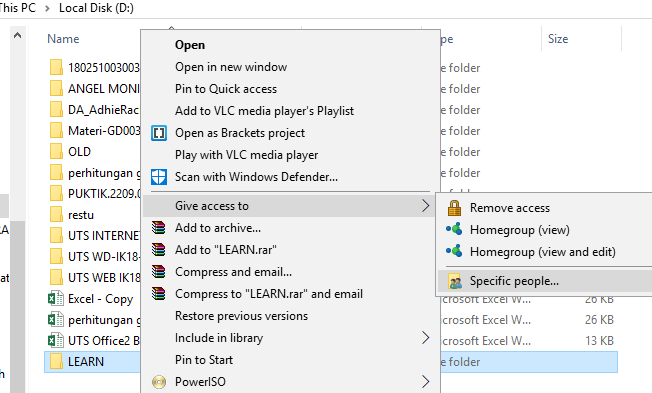The width and height of the screenshot is (652, 393).
Task: Select Open in new window
Action: click(x=231, y=67)
